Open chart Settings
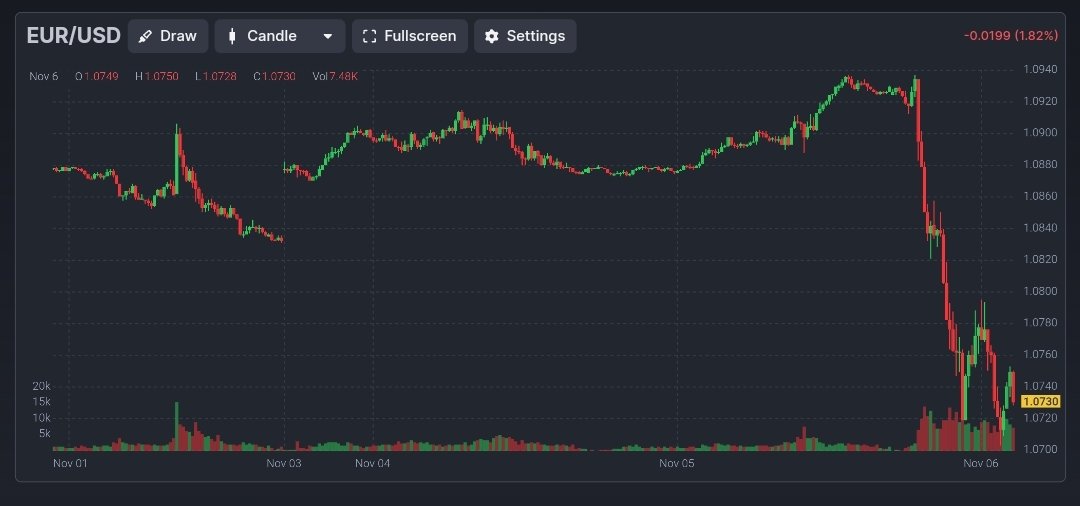 pyautogui.click(x=525, y=36)
